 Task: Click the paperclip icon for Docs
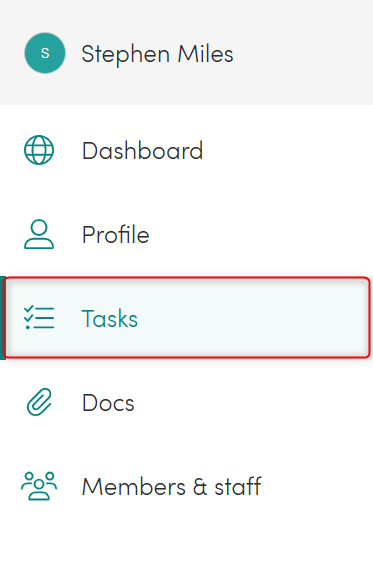39,402
